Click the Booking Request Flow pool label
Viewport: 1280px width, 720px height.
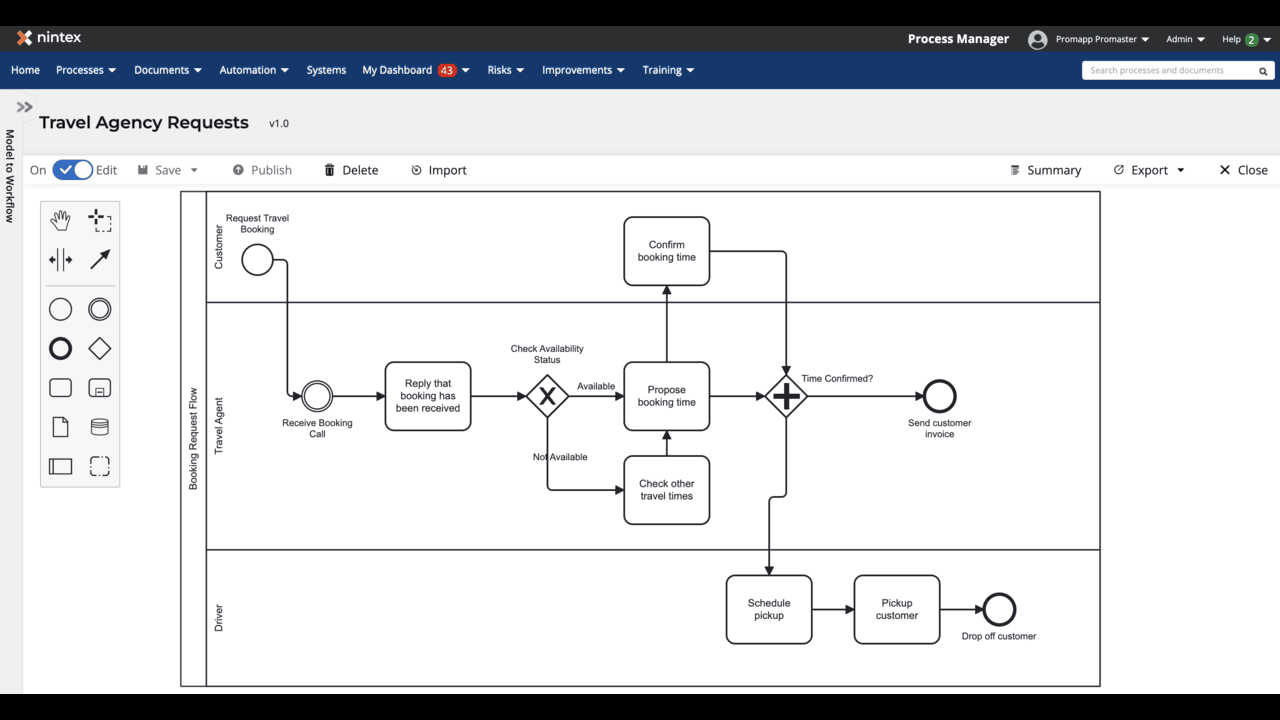coord(194,439)
